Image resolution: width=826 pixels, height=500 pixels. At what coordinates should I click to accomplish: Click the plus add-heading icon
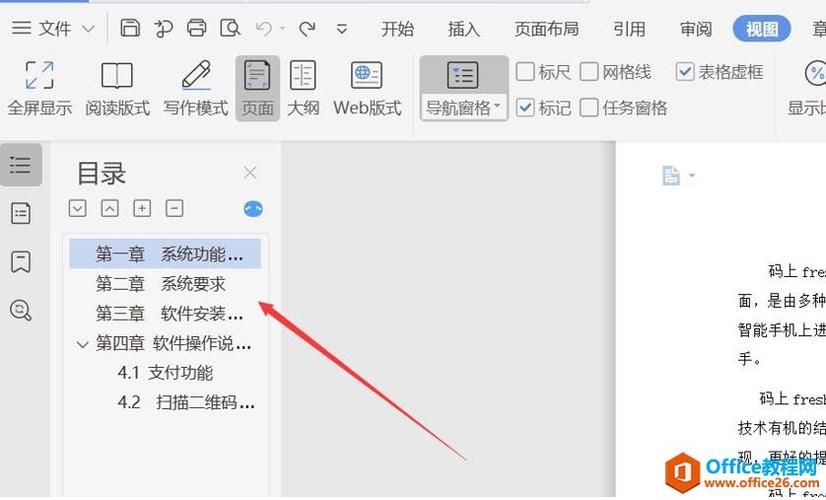[x=142, y=209]
